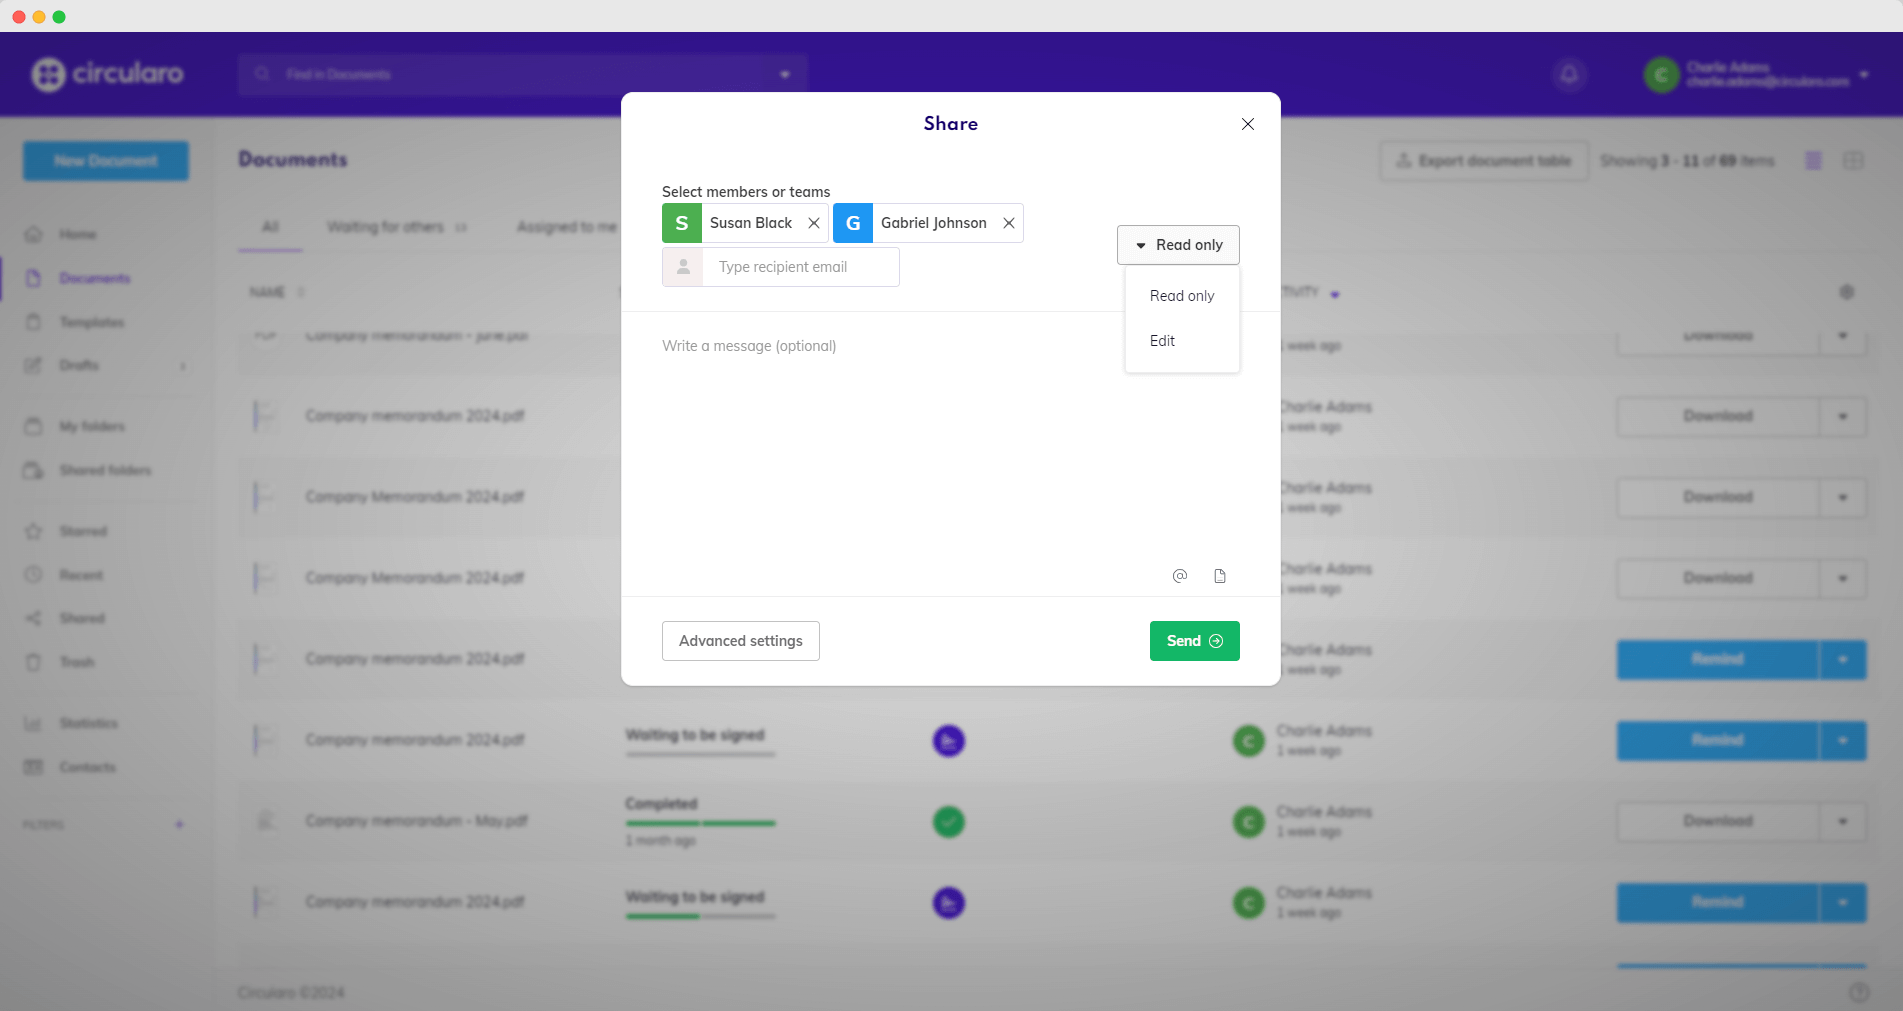1903x1011 pixels.
Task: Click the Circularo logo
Action: pyautogui.click(x=108, y=74)
